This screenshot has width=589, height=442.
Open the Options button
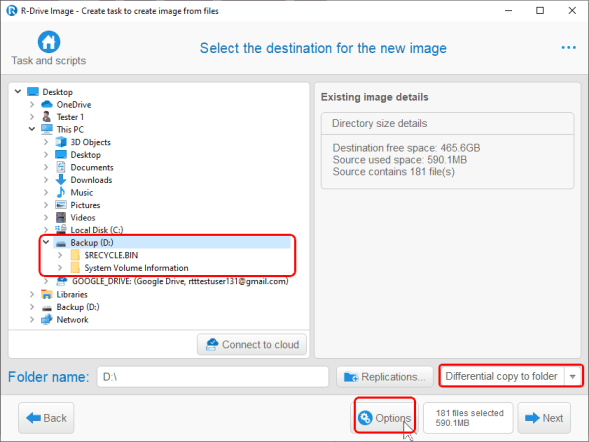pyautogui.click(x=385, y=418)
